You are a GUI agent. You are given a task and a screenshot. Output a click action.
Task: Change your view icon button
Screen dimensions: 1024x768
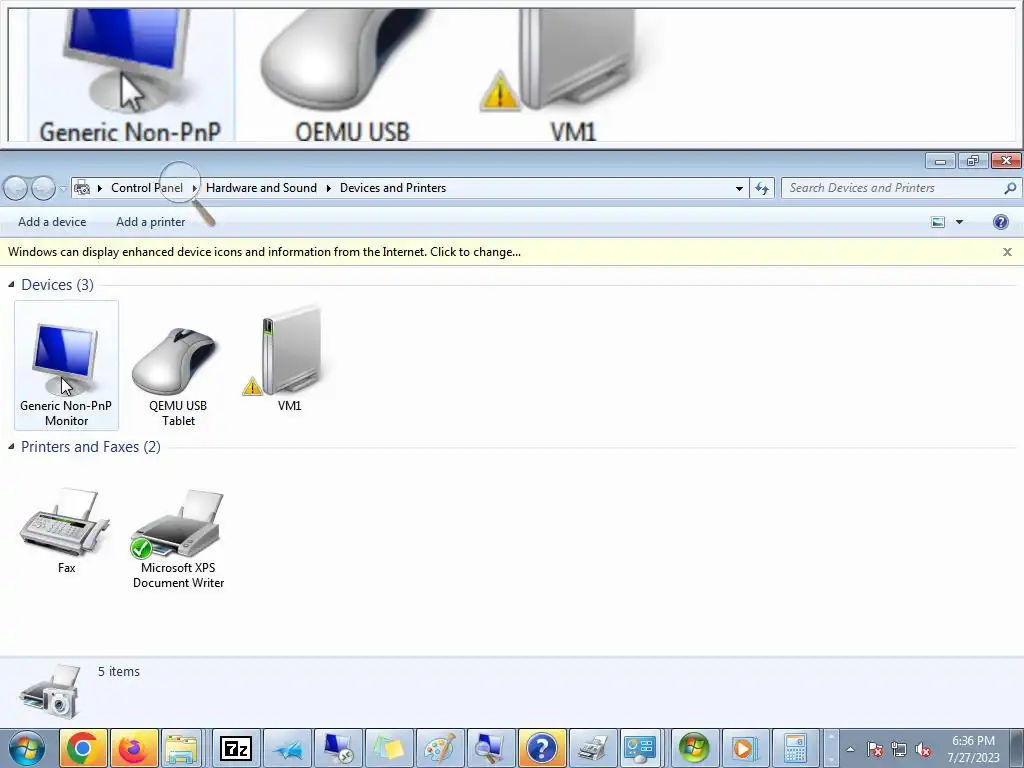click(x=938, y=222)
